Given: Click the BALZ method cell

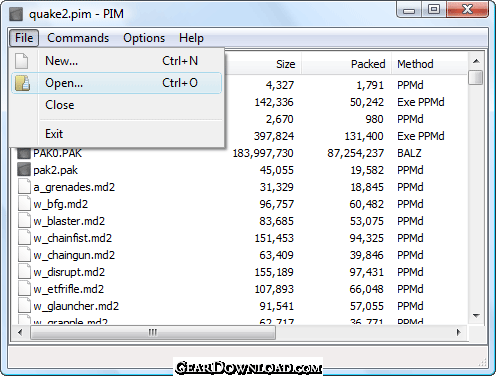Looking at the screenshot, I should (409, 153).
